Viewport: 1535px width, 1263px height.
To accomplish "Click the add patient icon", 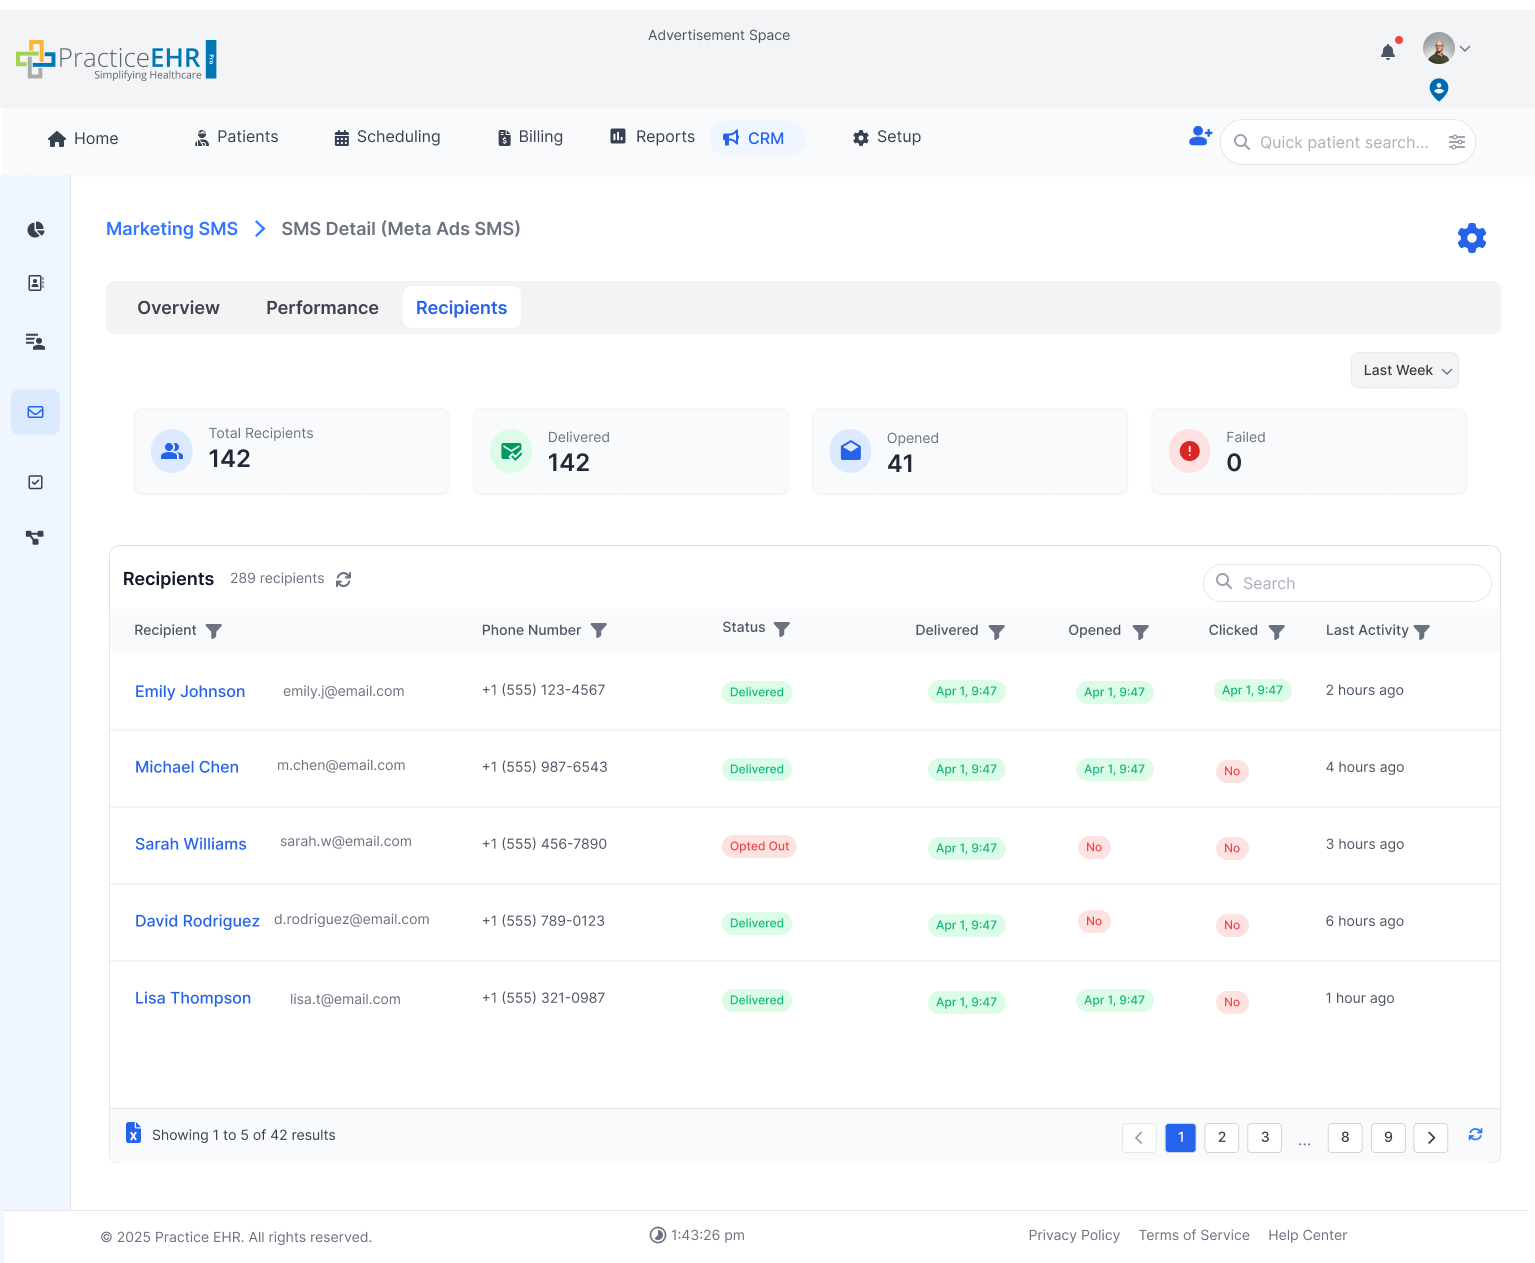I will pos(1200,136).
